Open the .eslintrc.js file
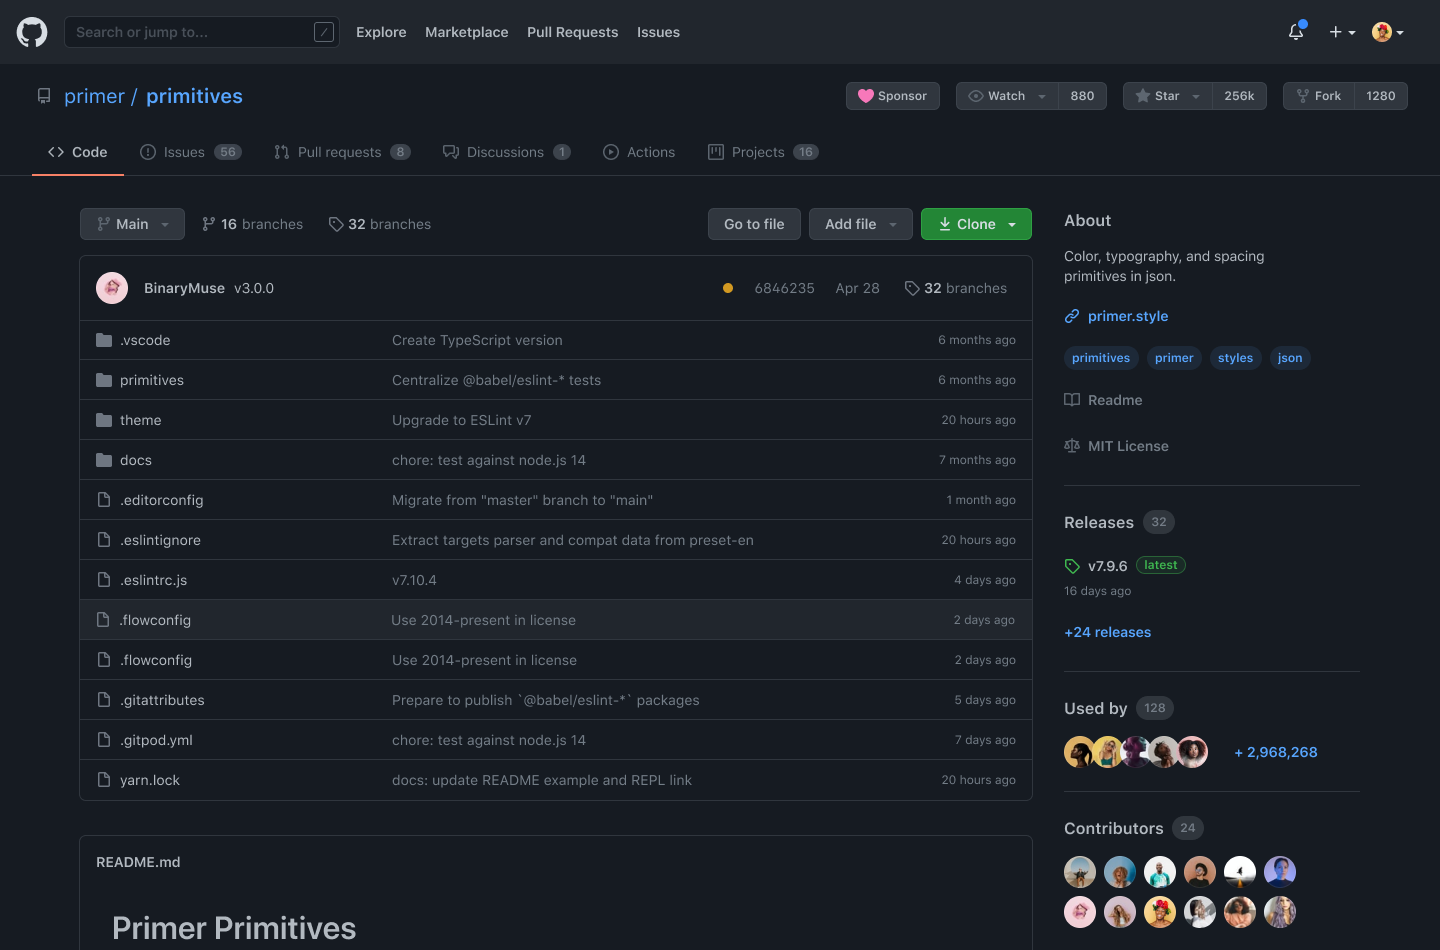 tap(153, 580)
